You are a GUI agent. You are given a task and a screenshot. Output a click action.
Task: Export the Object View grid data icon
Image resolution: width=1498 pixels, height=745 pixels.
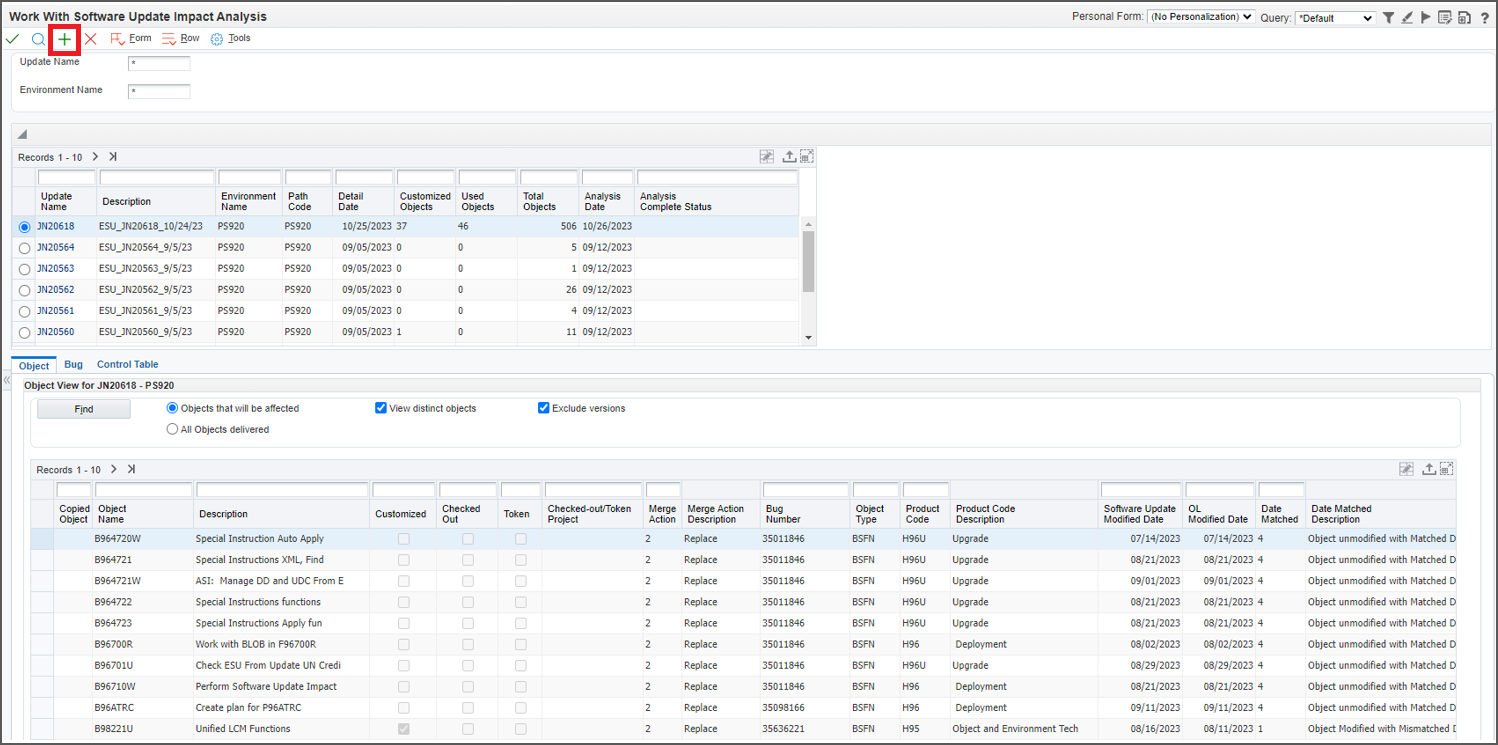[1429, 469]
